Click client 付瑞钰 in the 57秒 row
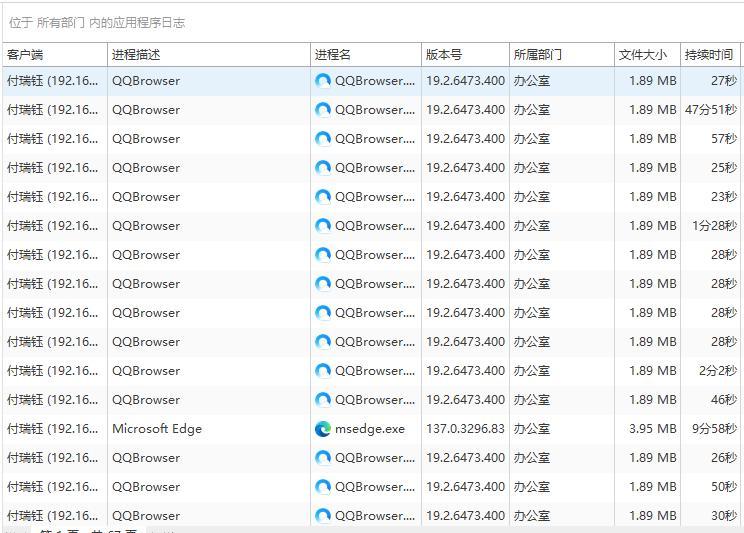 tap(53, 139)
